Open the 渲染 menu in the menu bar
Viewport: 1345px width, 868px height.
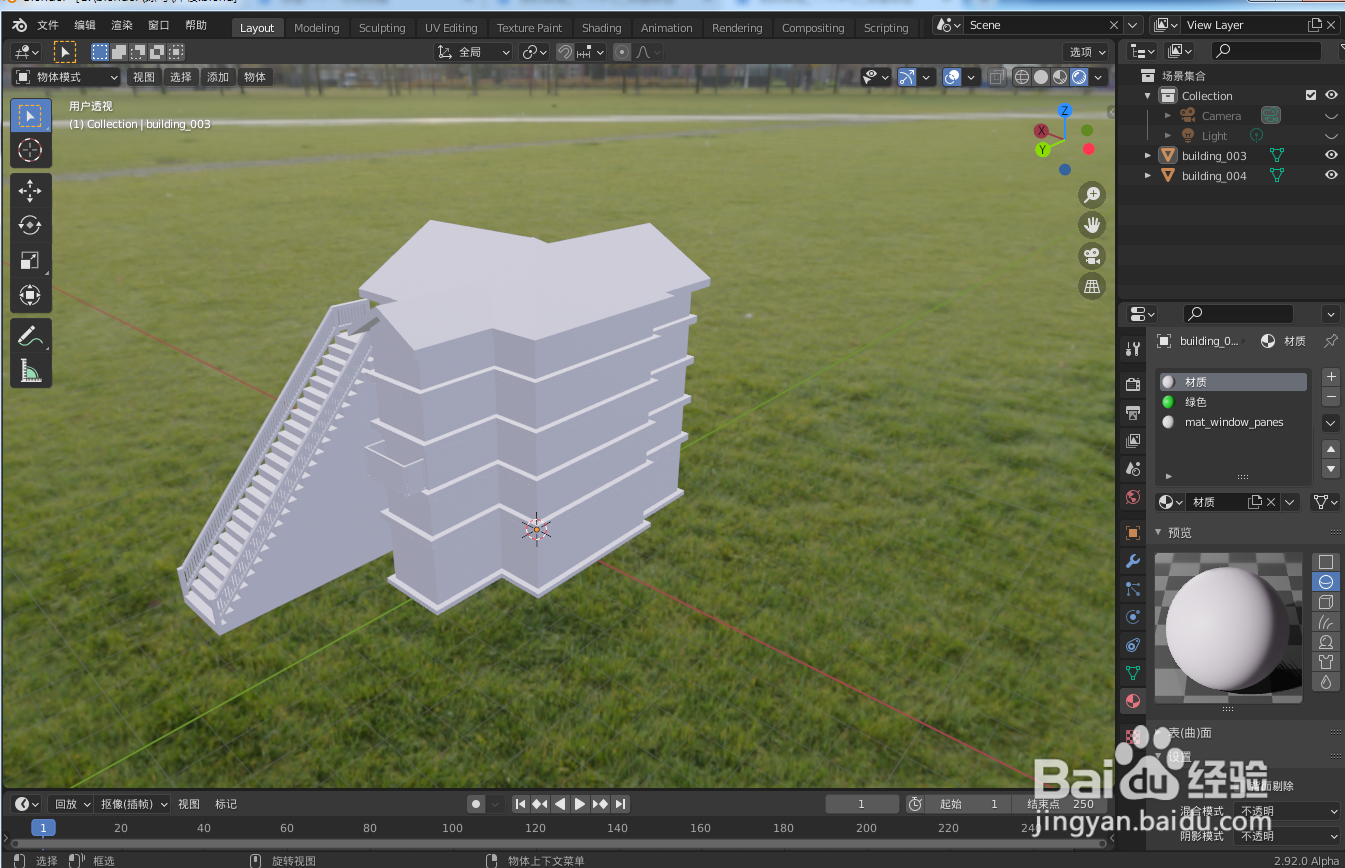coord(121,25)
